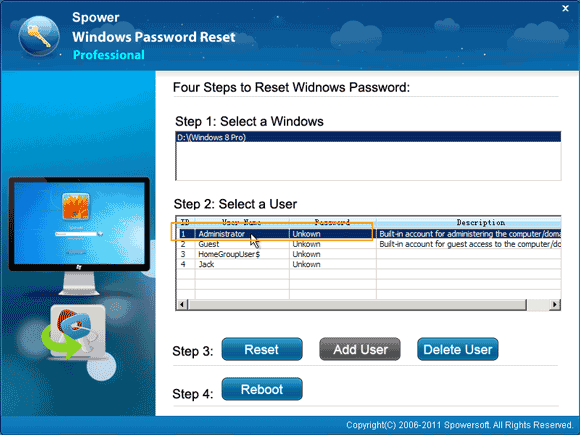Click the ID column header
This screenshot has width=580, height=435.
[186, 222]
